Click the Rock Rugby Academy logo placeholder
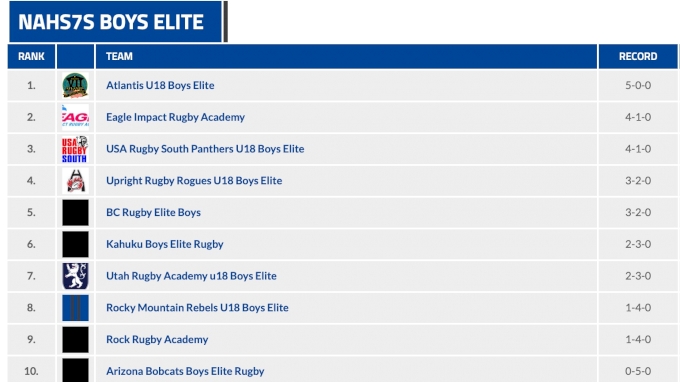680x382 pixels. coord(75,340)
